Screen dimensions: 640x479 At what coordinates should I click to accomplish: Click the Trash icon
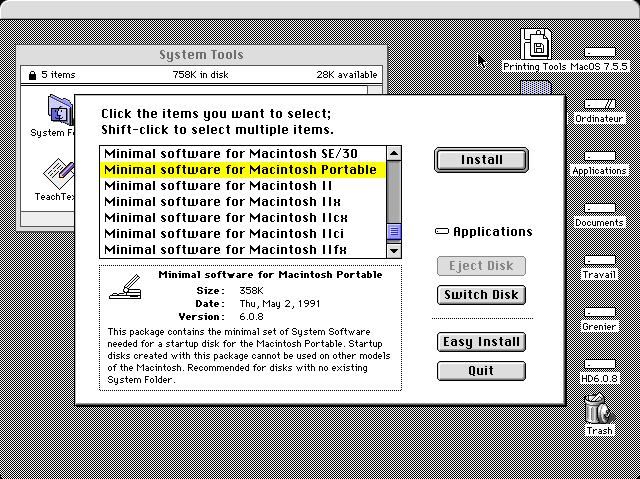[600, 410]
